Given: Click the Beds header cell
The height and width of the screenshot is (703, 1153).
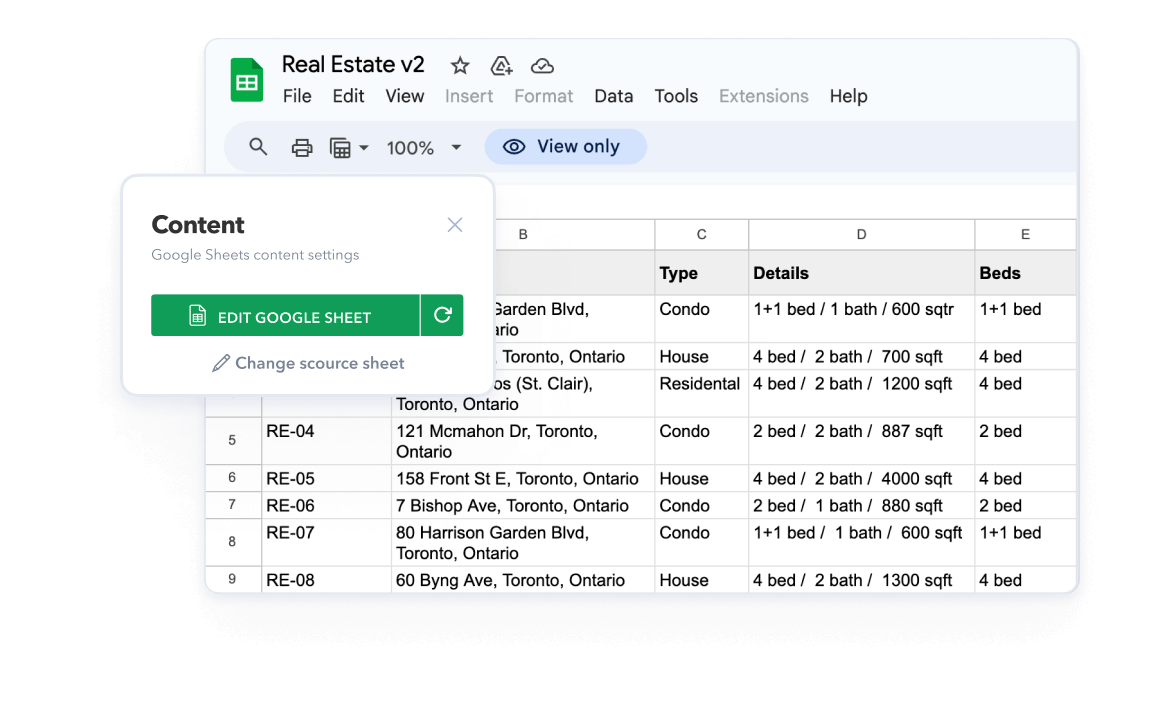Looking at the screenshot, I should (1025, 273).
